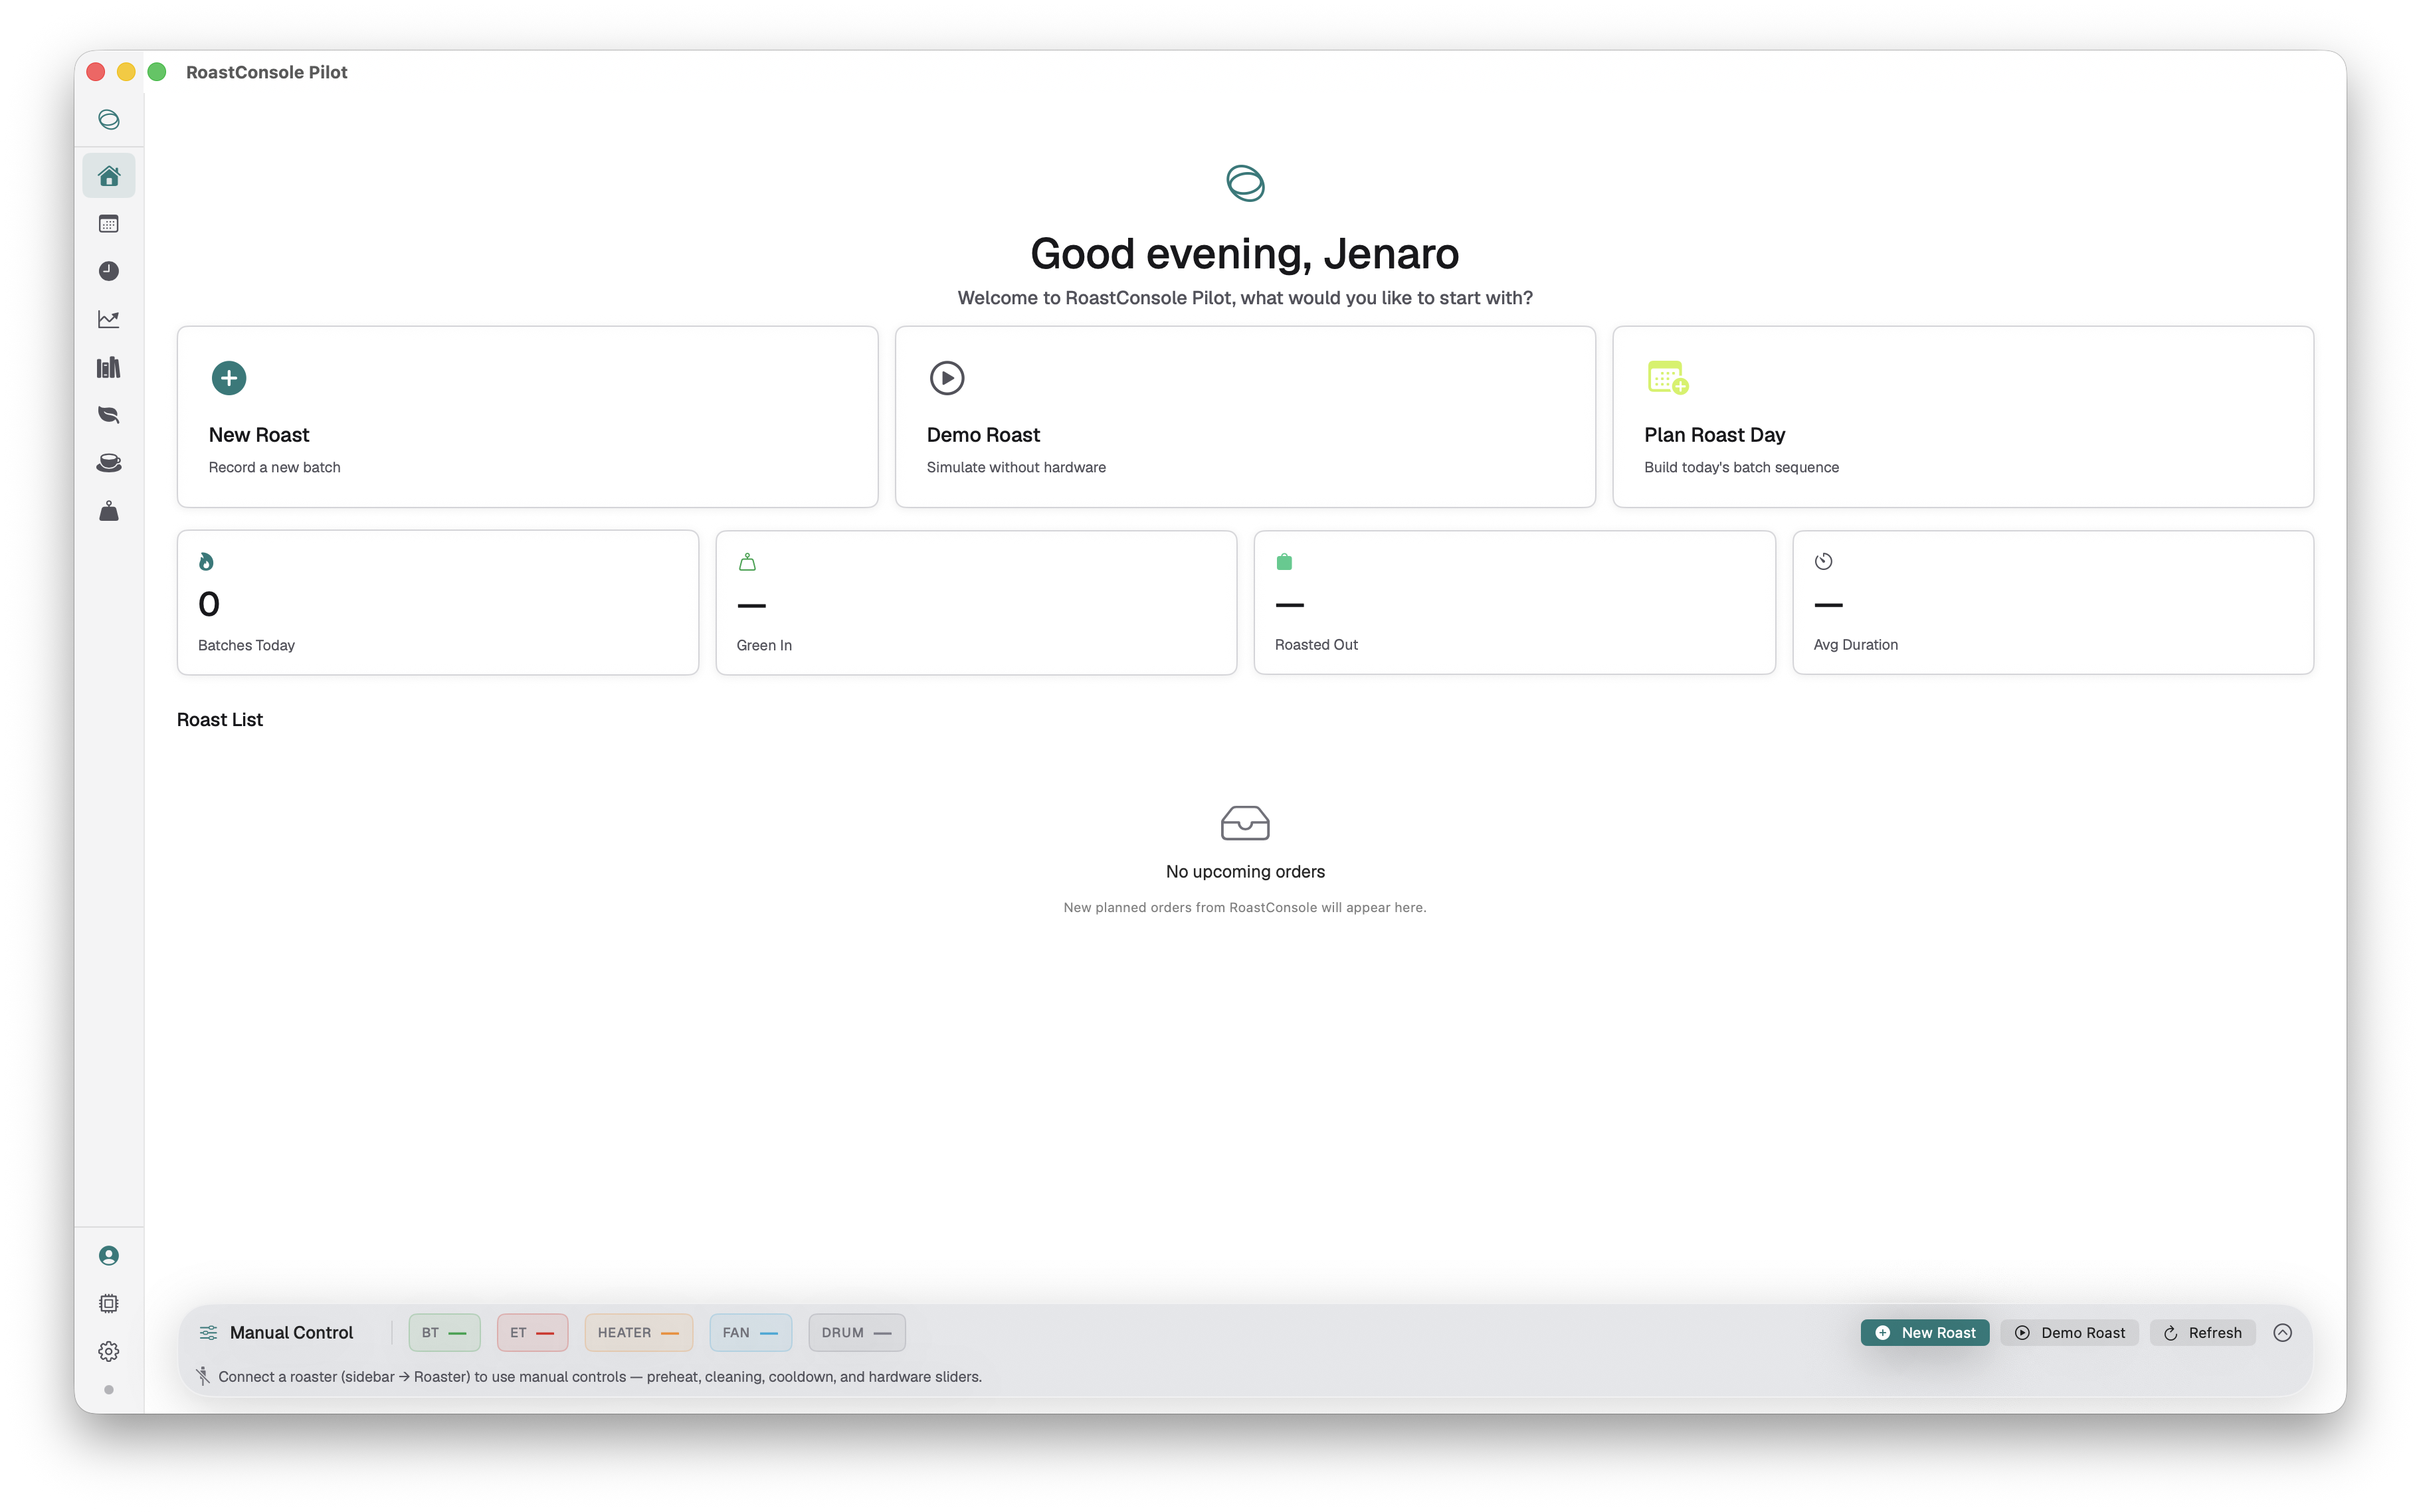Click the RoastConsole logo at sidebar top
The width and height of the screenshot is (2421, 1512).
pos(109,120)
